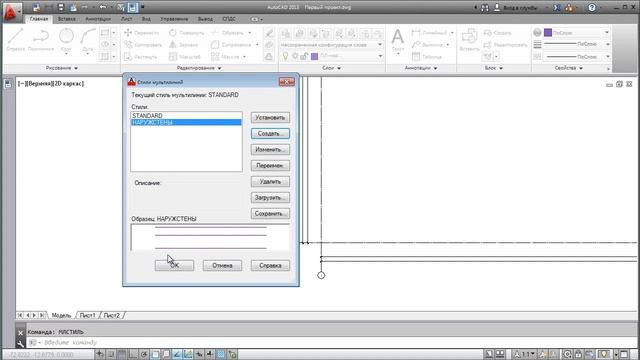Screen dimensions: 640x360
Task: Click the Insert block (Вставить) tool
Action: click(x=469, y=40)
